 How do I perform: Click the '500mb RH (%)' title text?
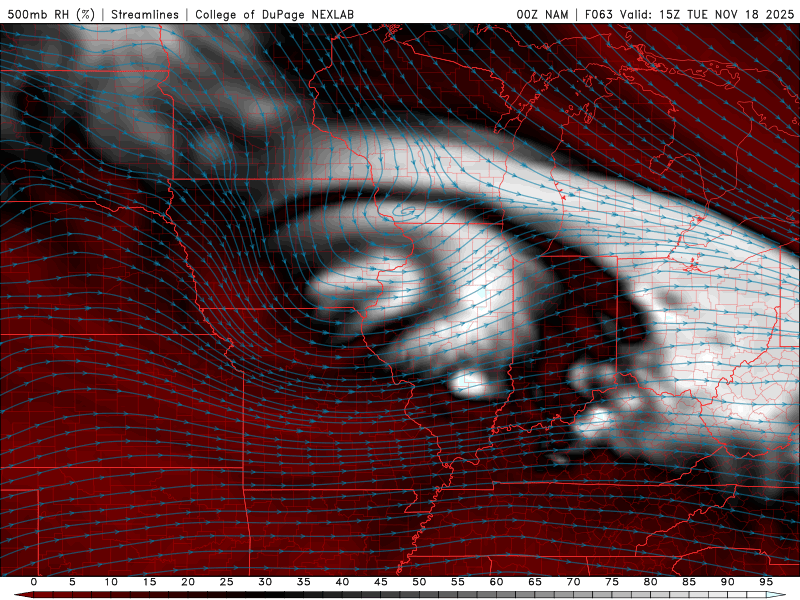51,14
